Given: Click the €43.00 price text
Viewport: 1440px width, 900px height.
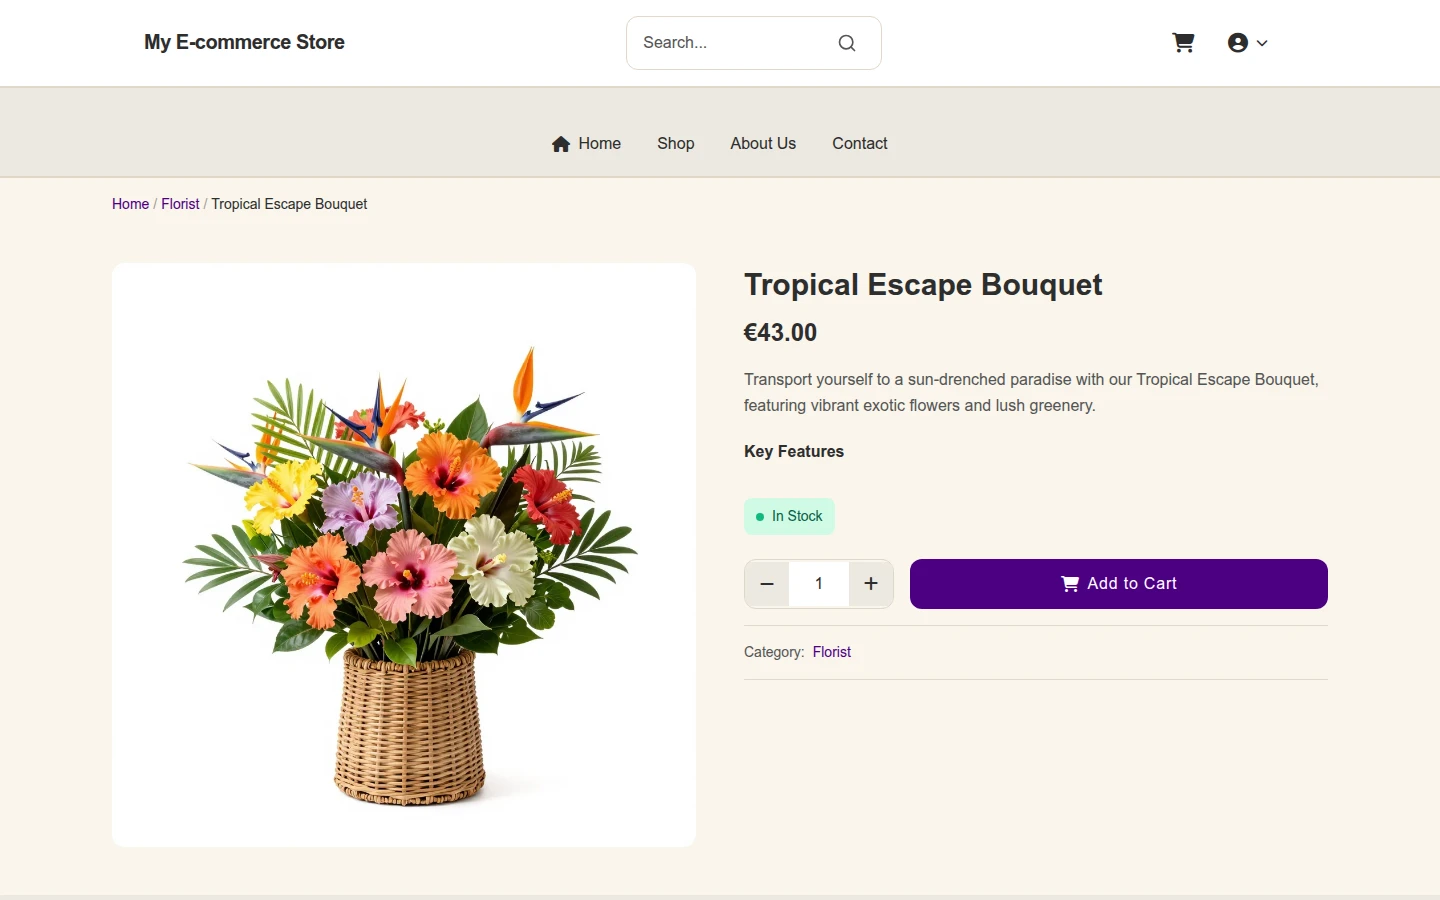Looking at the screenshot, I should [x=780, y=333].
